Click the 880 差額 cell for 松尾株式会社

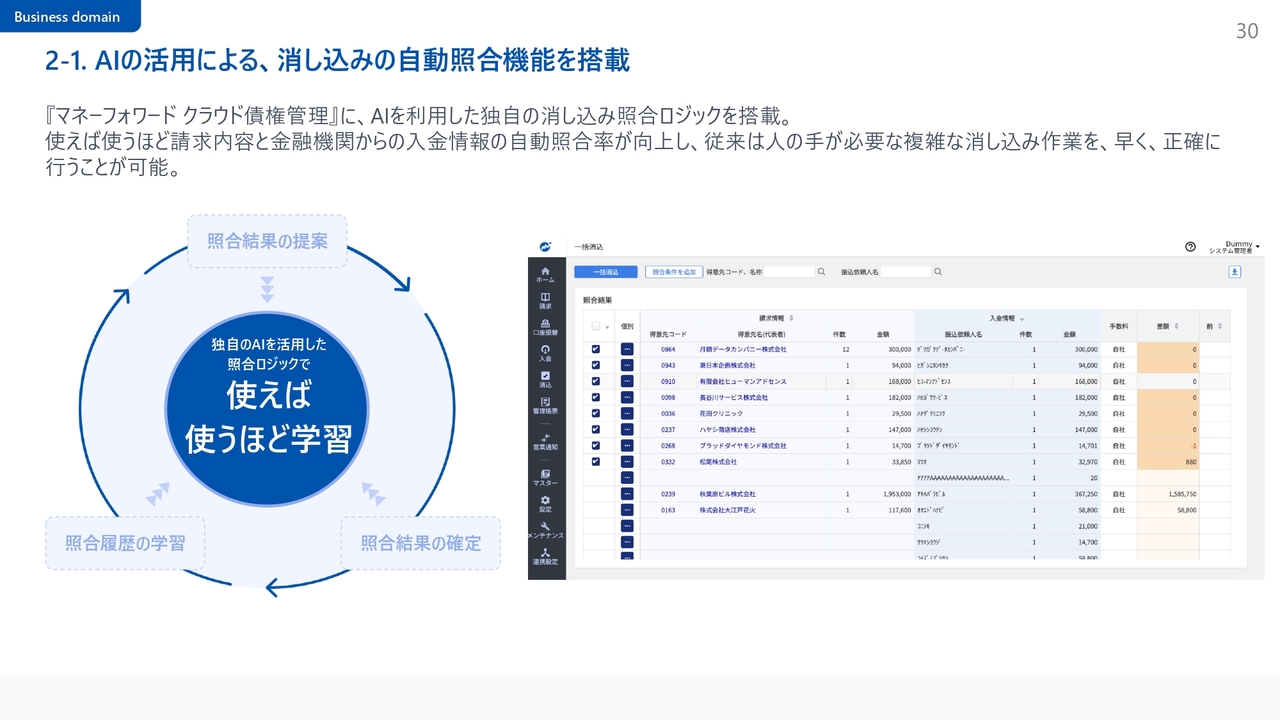pyautogui.click(x=1168, y=462)
